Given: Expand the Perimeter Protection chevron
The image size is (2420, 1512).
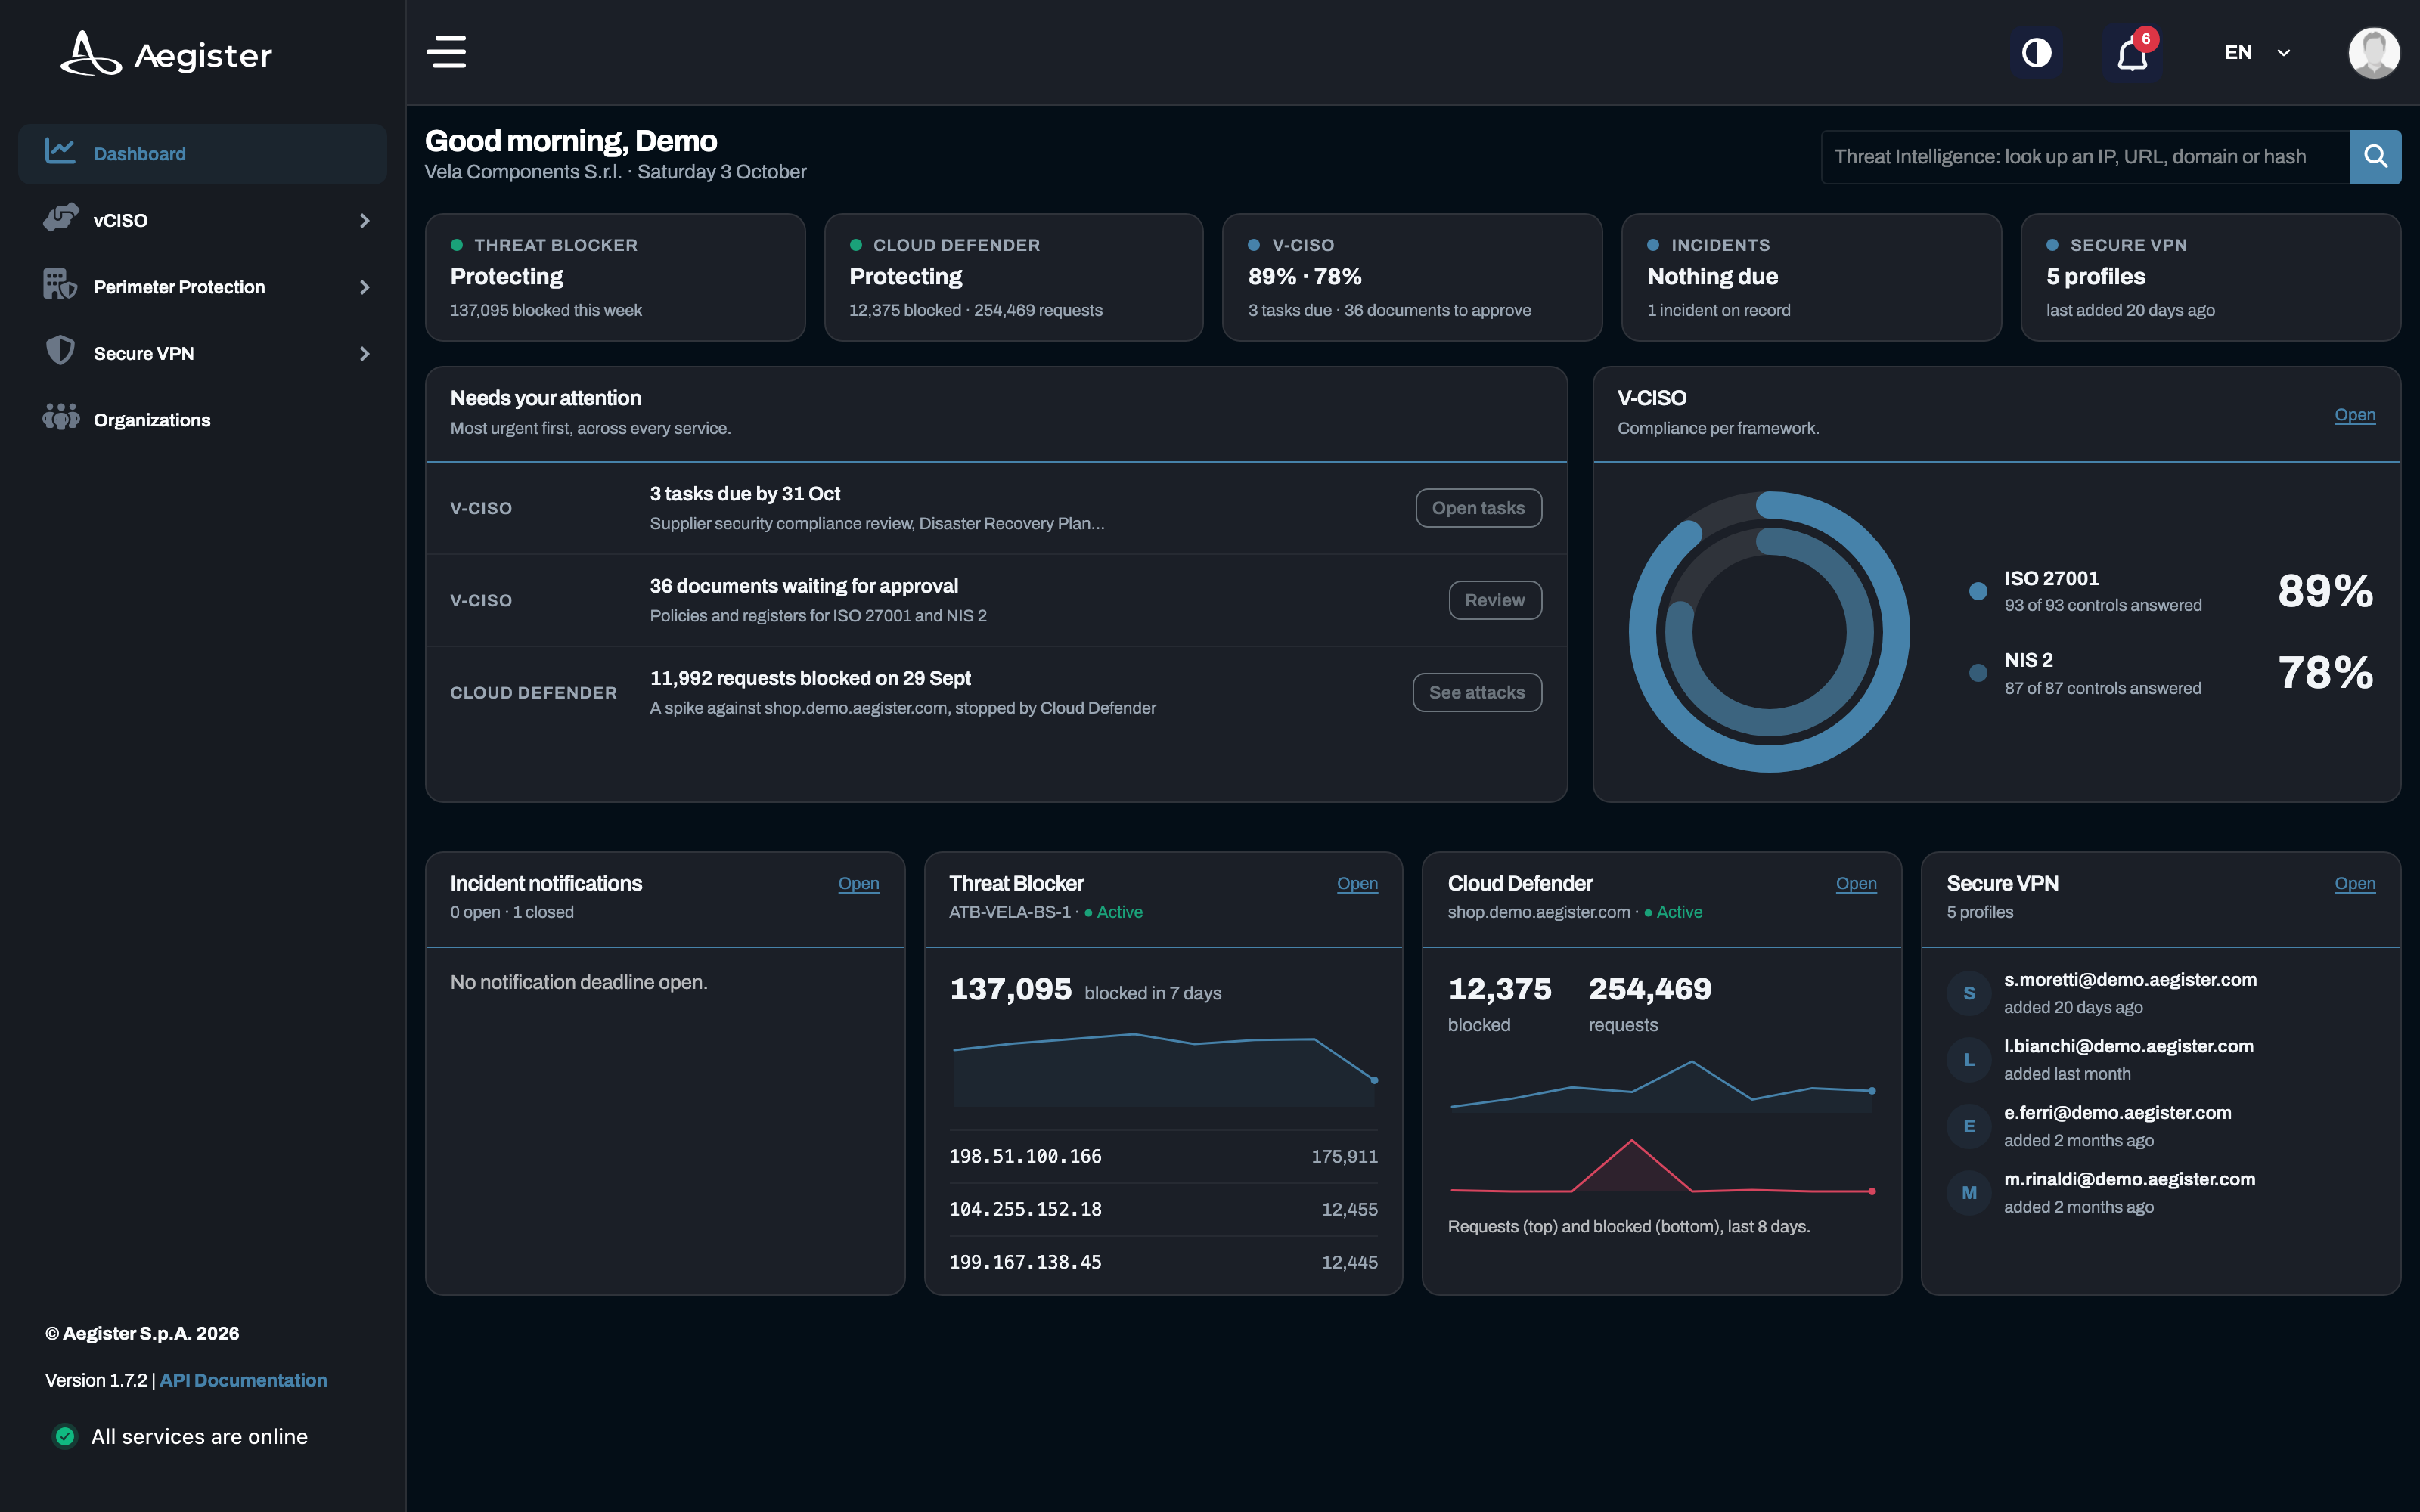Looking at the screenshot, I should point(364,287).
